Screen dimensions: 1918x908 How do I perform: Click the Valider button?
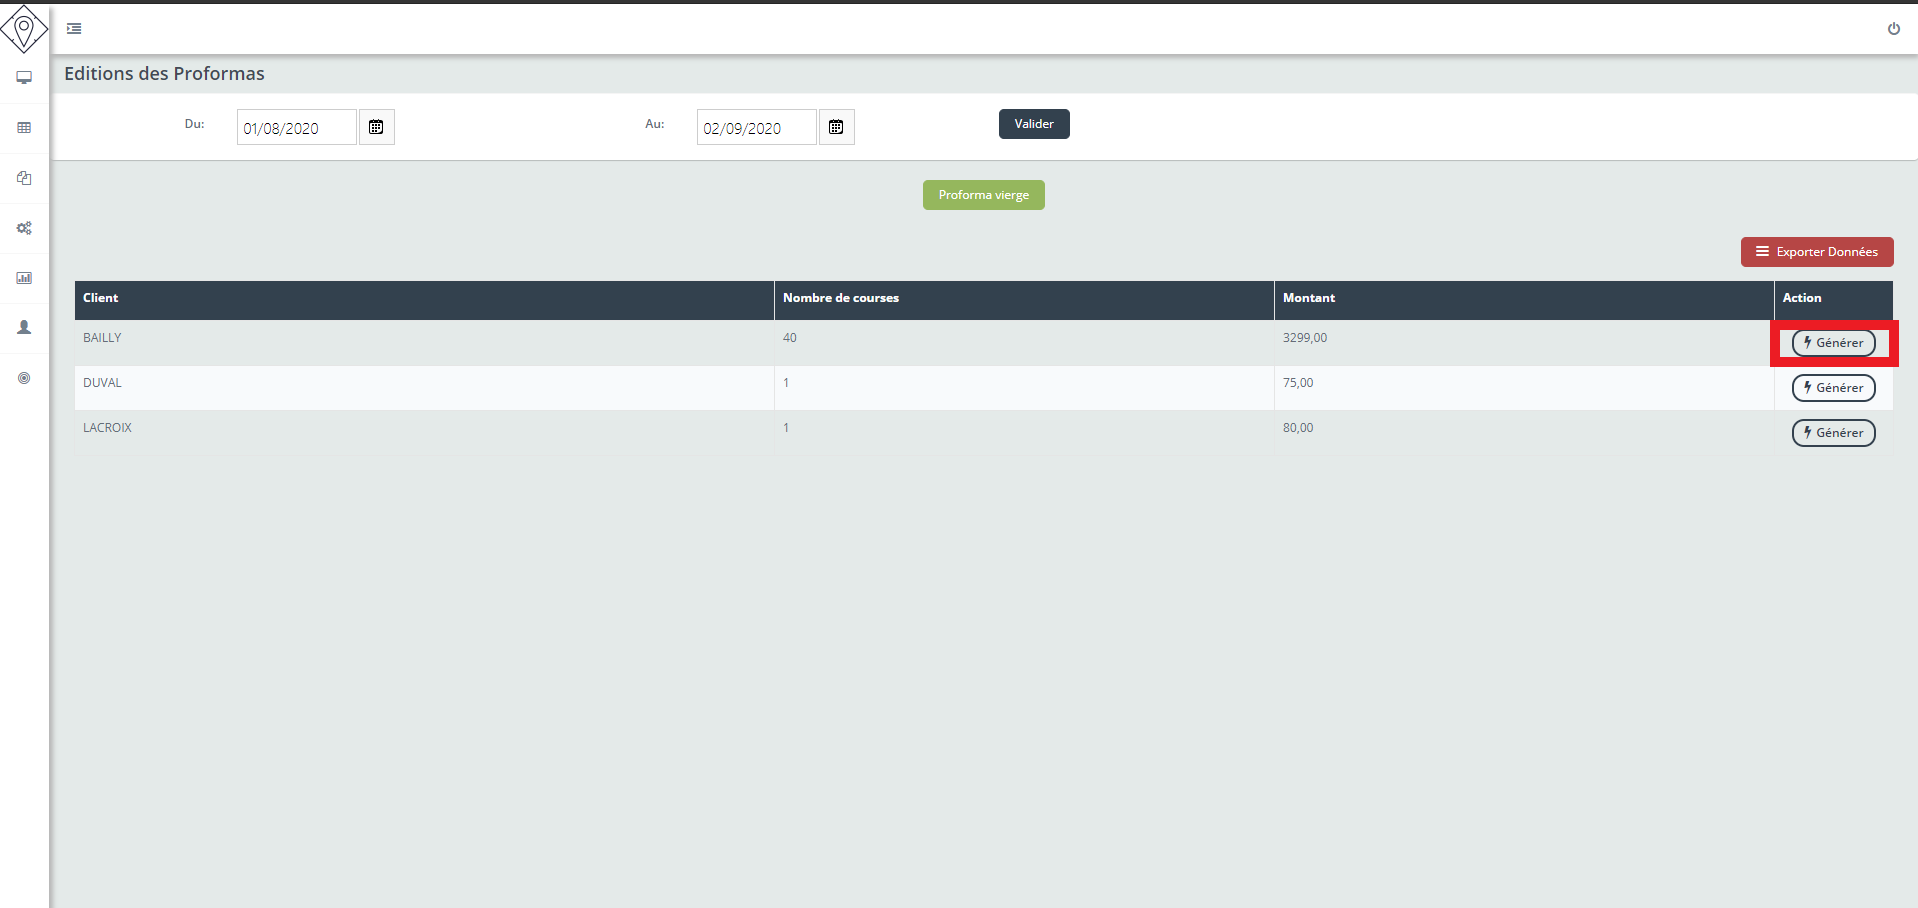tap(1033, 124)
